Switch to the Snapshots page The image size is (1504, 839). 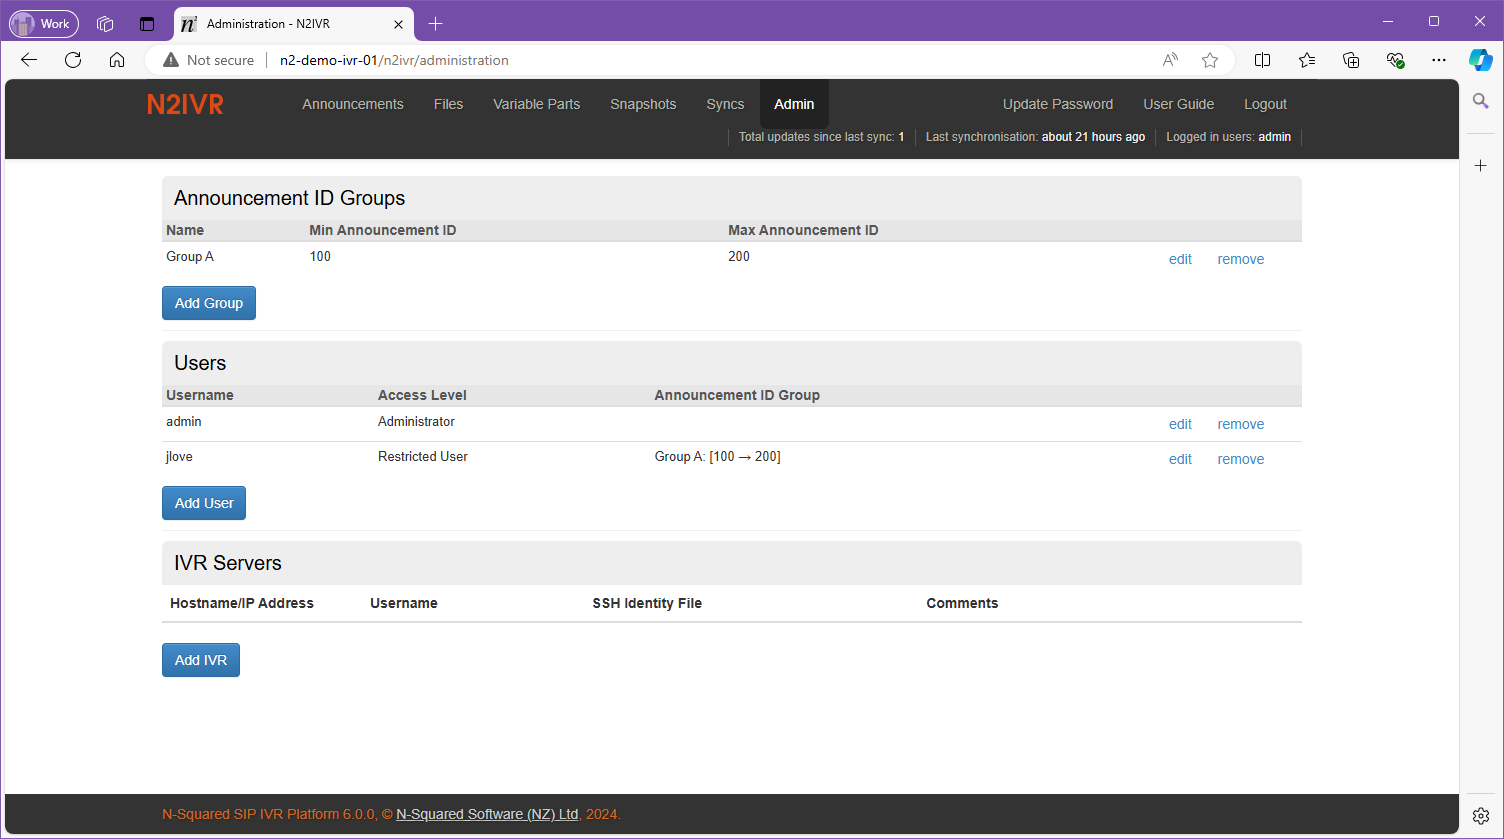click(643, 104)
